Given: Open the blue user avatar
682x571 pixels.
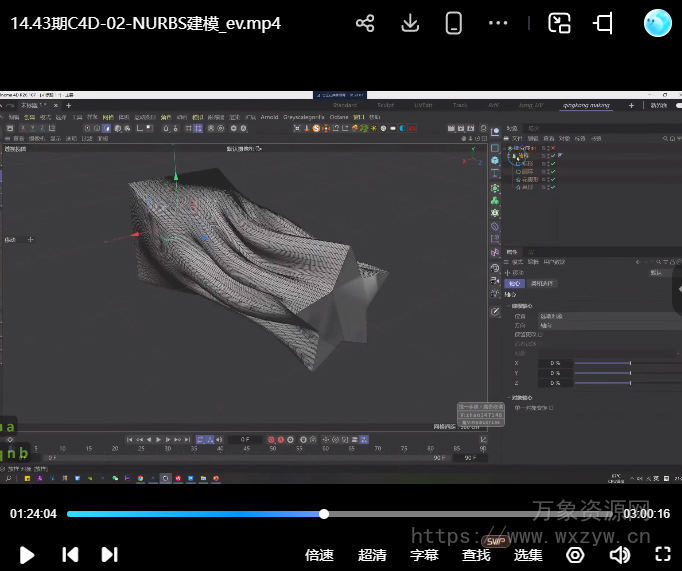Looking at the screenshot, I should [657, 23].
